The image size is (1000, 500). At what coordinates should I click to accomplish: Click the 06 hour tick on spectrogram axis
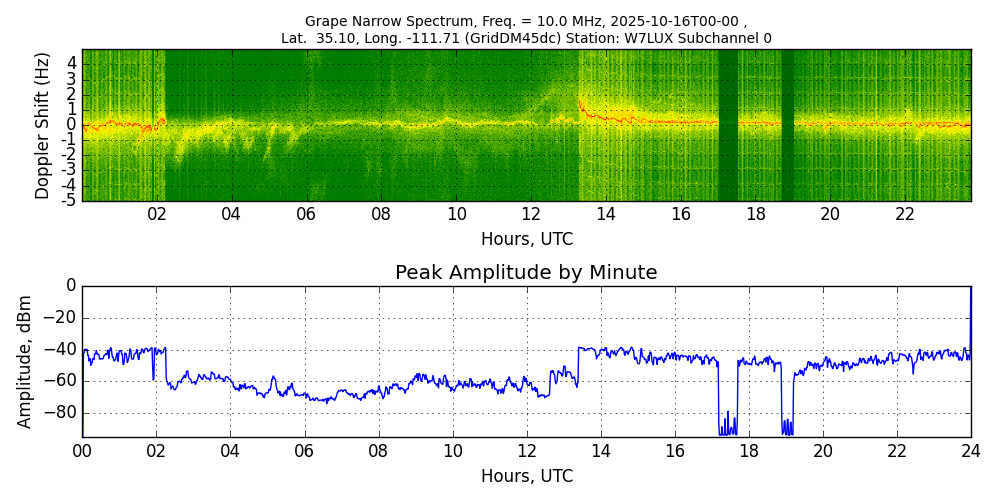(x=306, y=214)
